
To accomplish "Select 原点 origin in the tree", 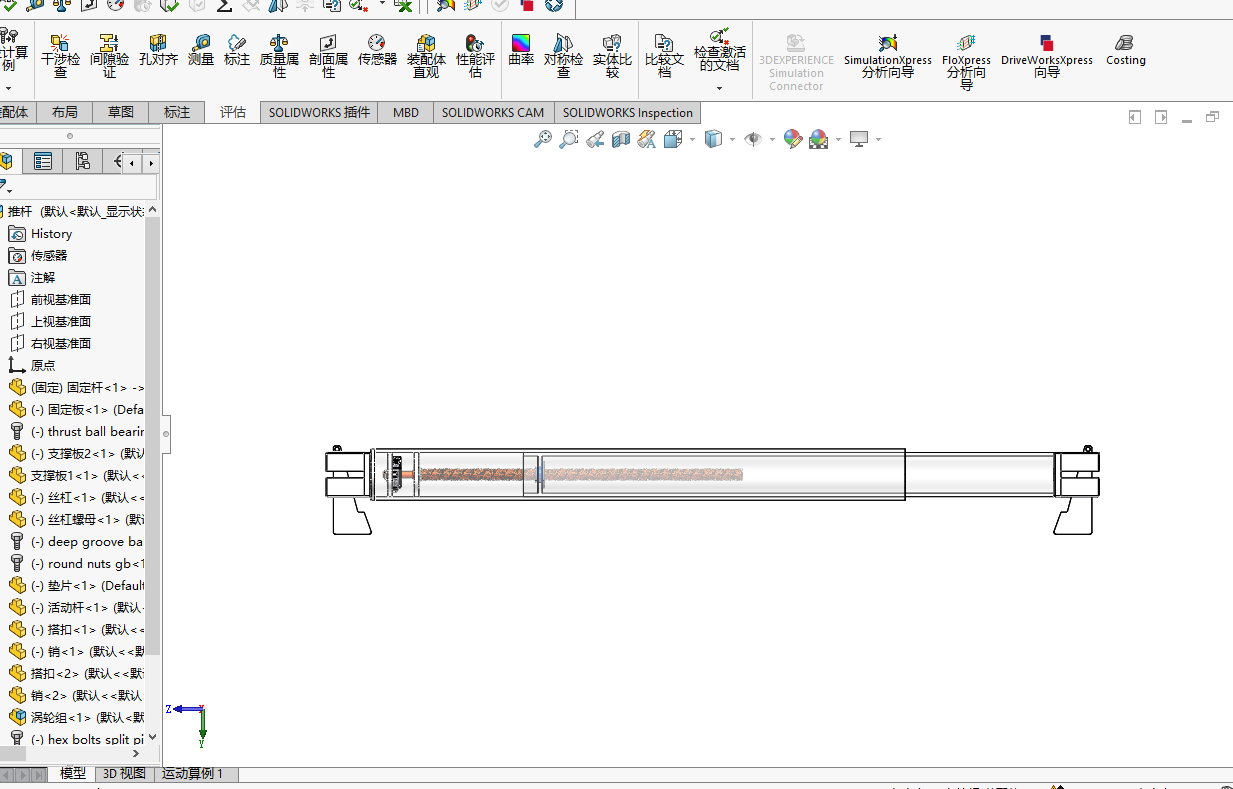I will point(42,365).
